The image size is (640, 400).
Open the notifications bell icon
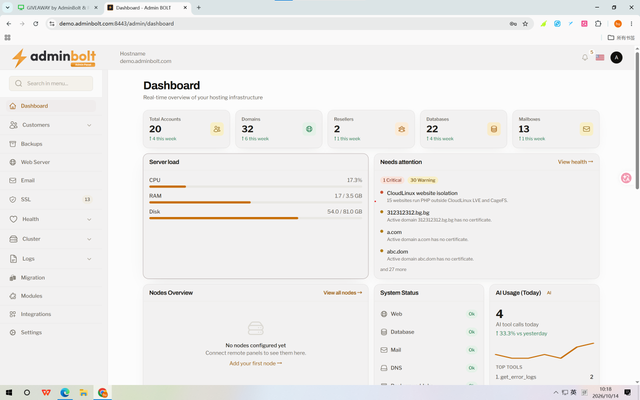tap(584, 58)
